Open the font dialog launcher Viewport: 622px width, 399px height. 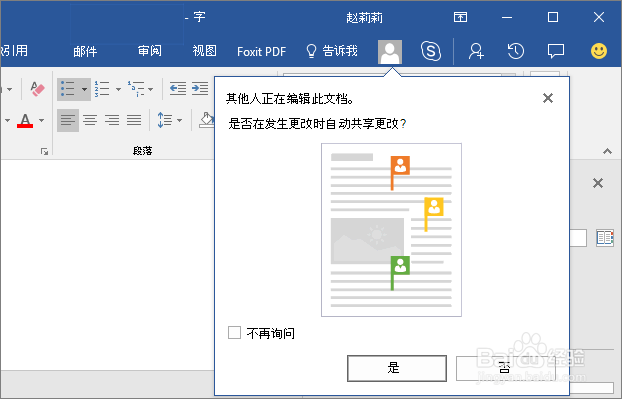[44, 152]
